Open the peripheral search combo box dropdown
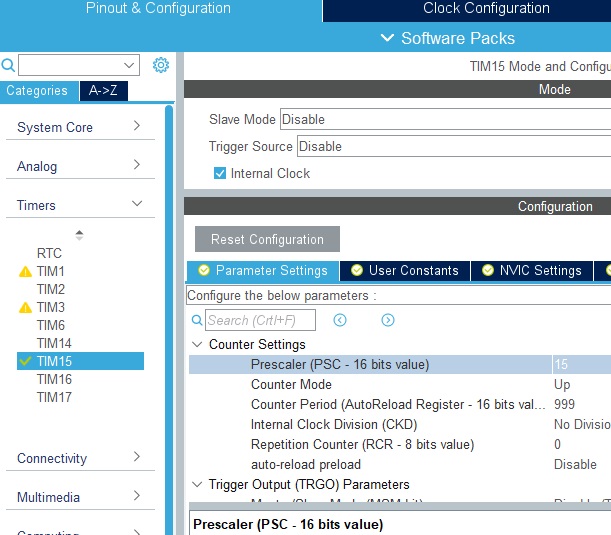 [x=130, y=65]
